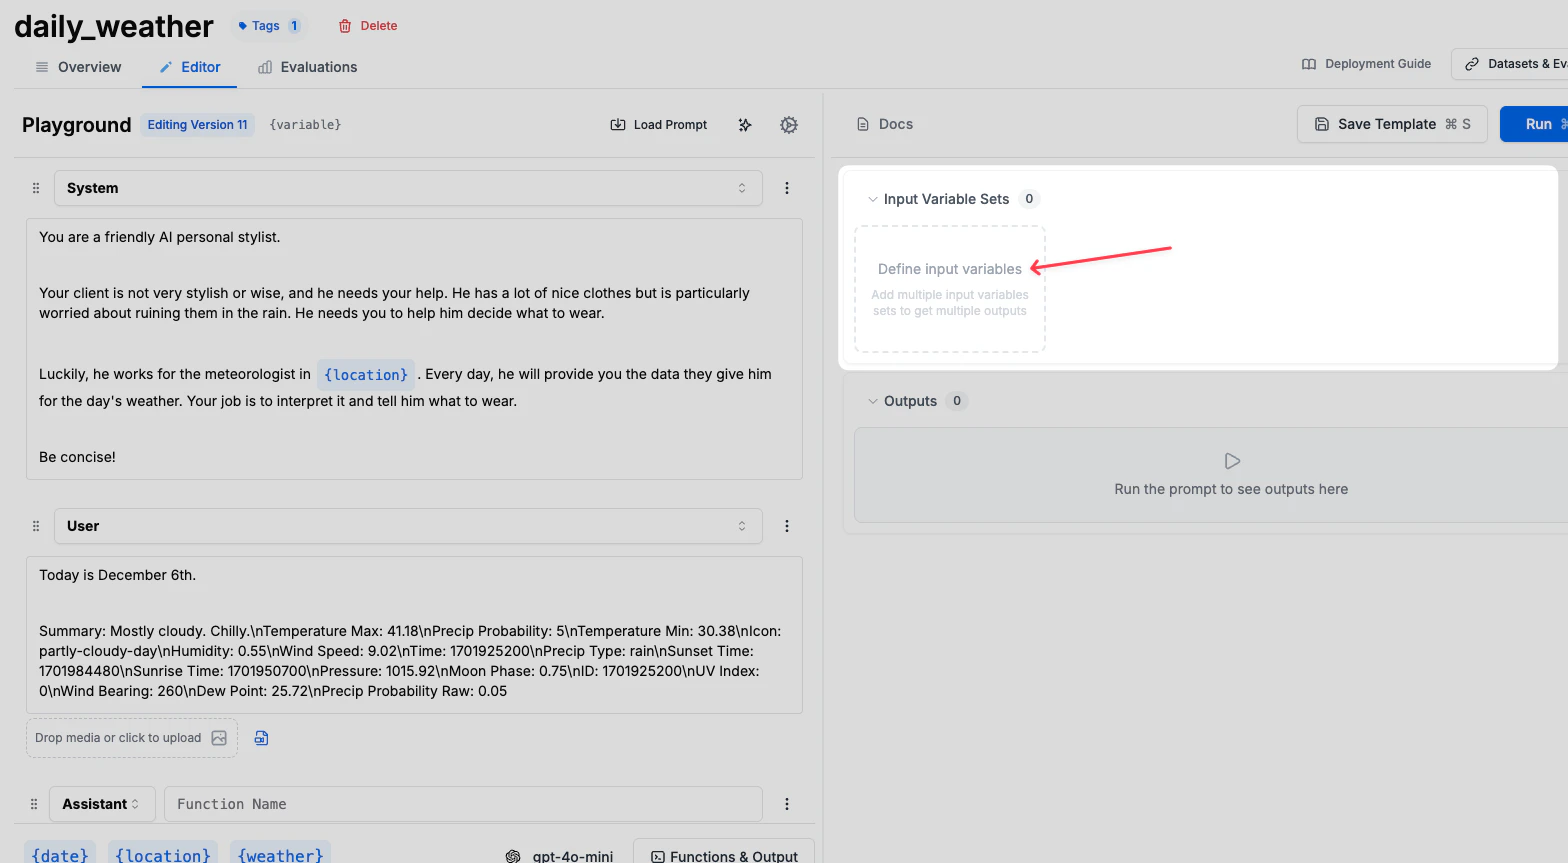
Task: Click the blue file attachment icon
Action: click(261, 738)
